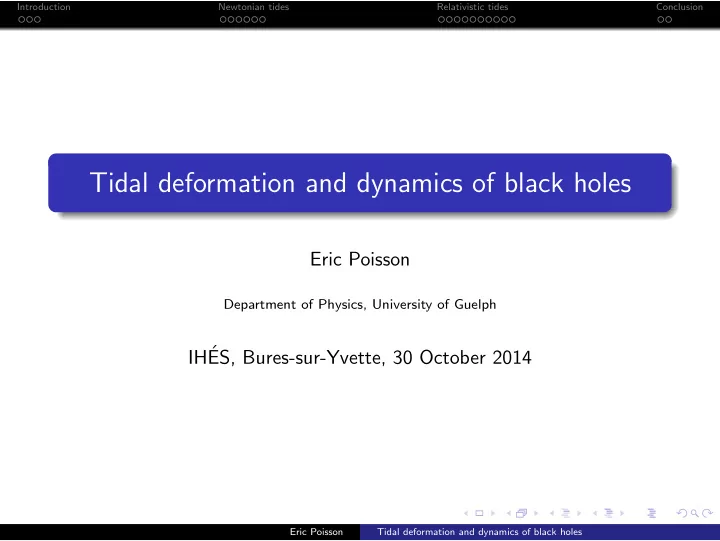The image size is (720, 541).
Task: Go to previous subsection arrow
Action: pos(552,513)
